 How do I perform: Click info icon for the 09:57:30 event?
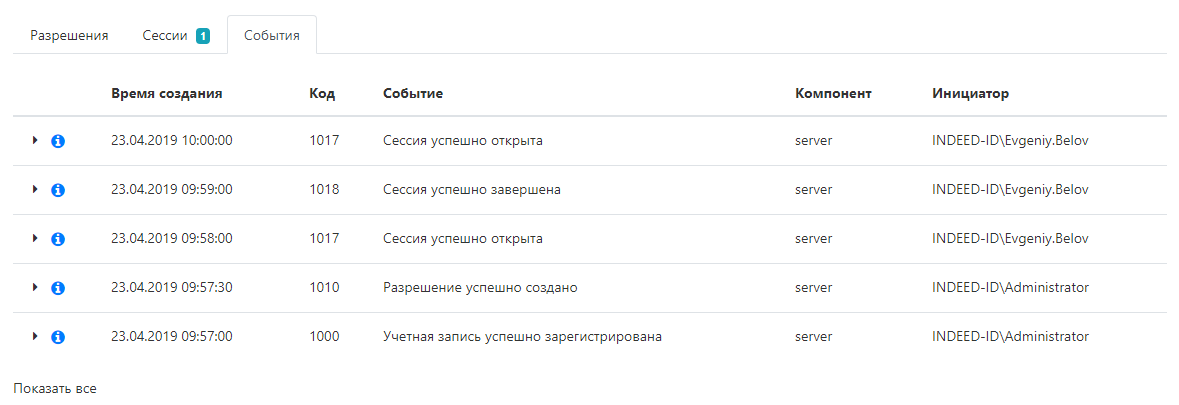point(58,288)
